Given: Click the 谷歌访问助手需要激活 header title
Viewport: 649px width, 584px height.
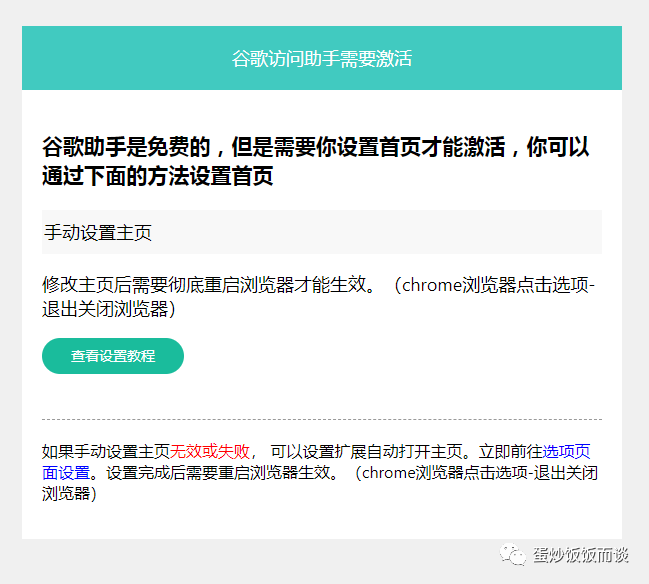Looking at the screenshot, I should tap(322, 58).
